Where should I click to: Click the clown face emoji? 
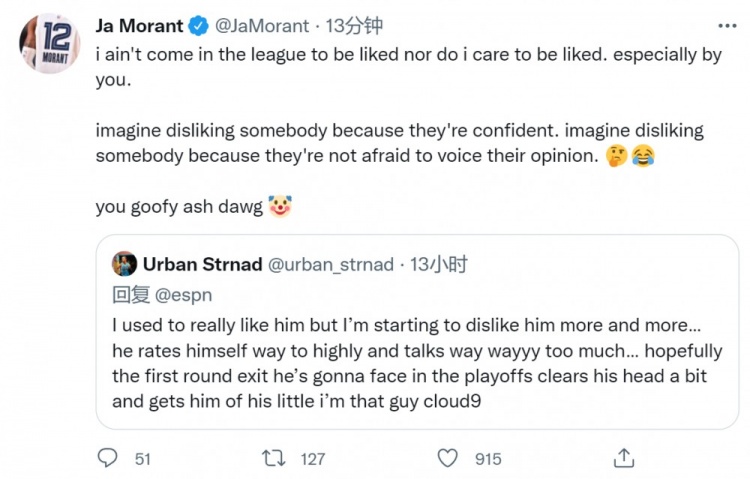(x=280, y=207)
